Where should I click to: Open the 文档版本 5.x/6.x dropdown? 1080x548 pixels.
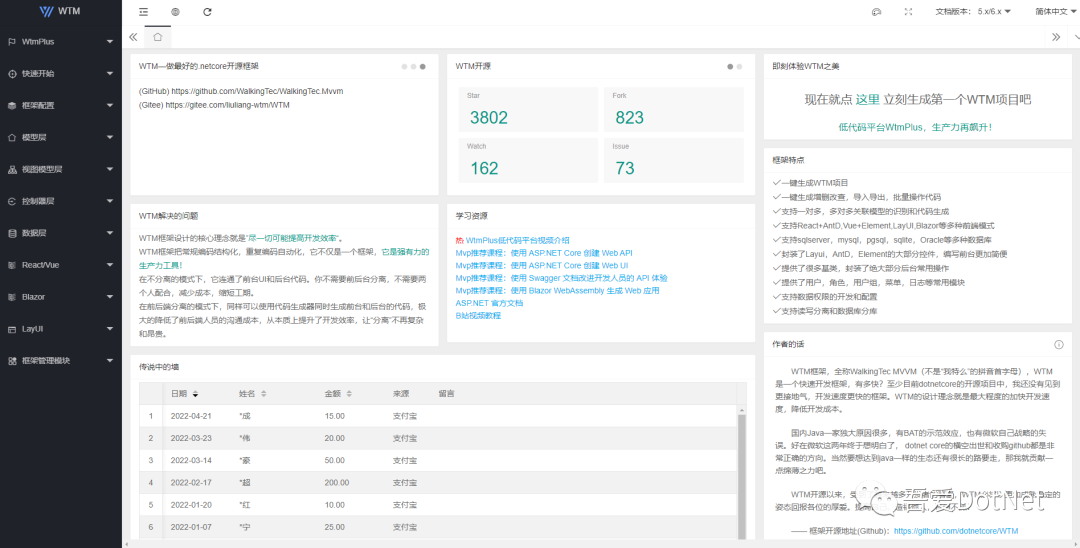(973, 12)
